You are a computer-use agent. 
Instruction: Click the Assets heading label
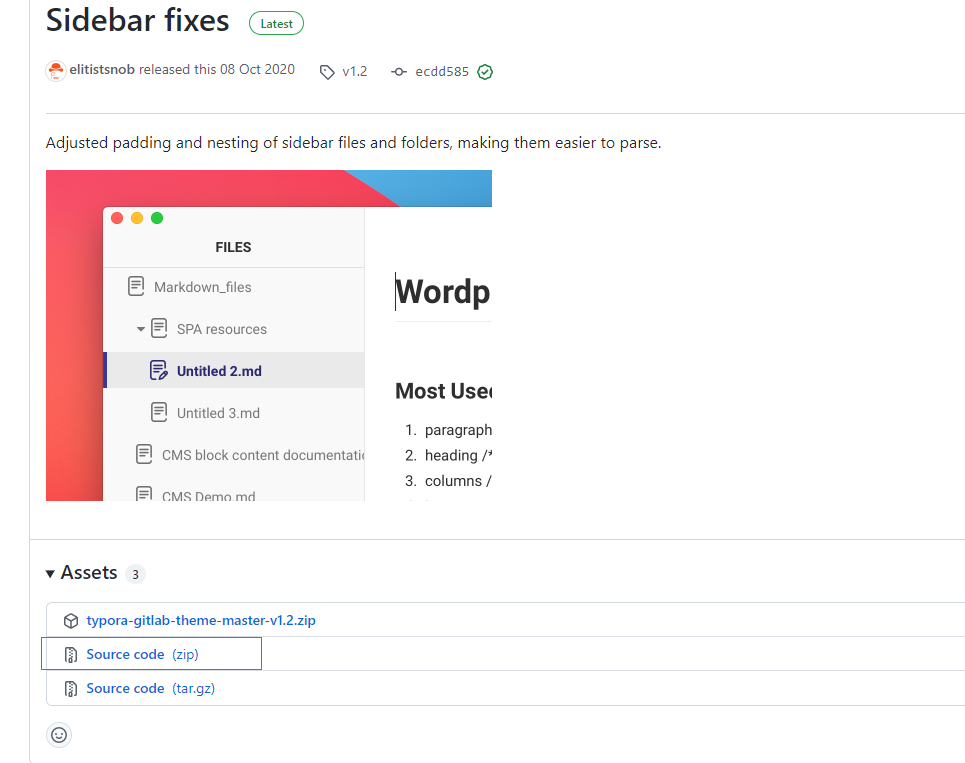point(89,573)
